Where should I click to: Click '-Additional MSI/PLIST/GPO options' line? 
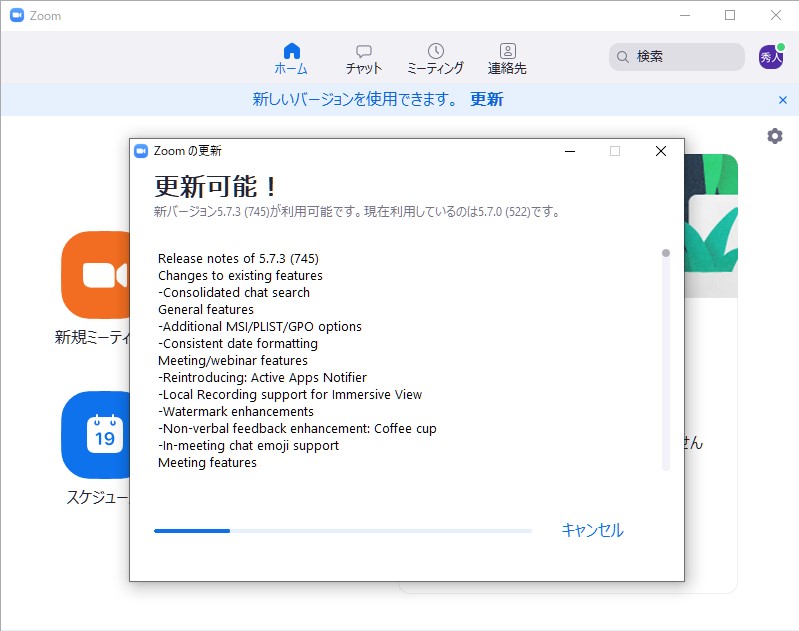(x=260, y=326)
